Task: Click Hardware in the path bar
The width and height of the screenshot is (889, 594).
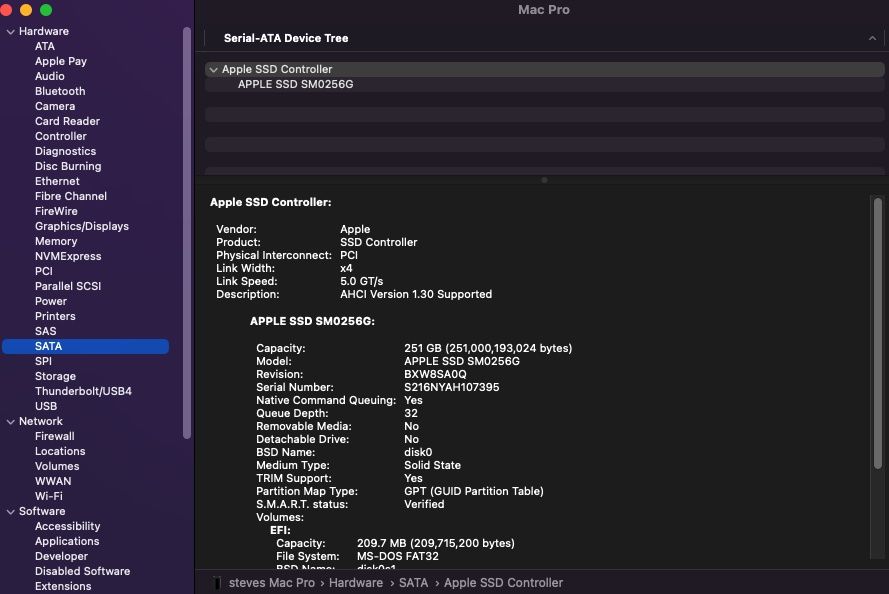Action: click(355, 583)
